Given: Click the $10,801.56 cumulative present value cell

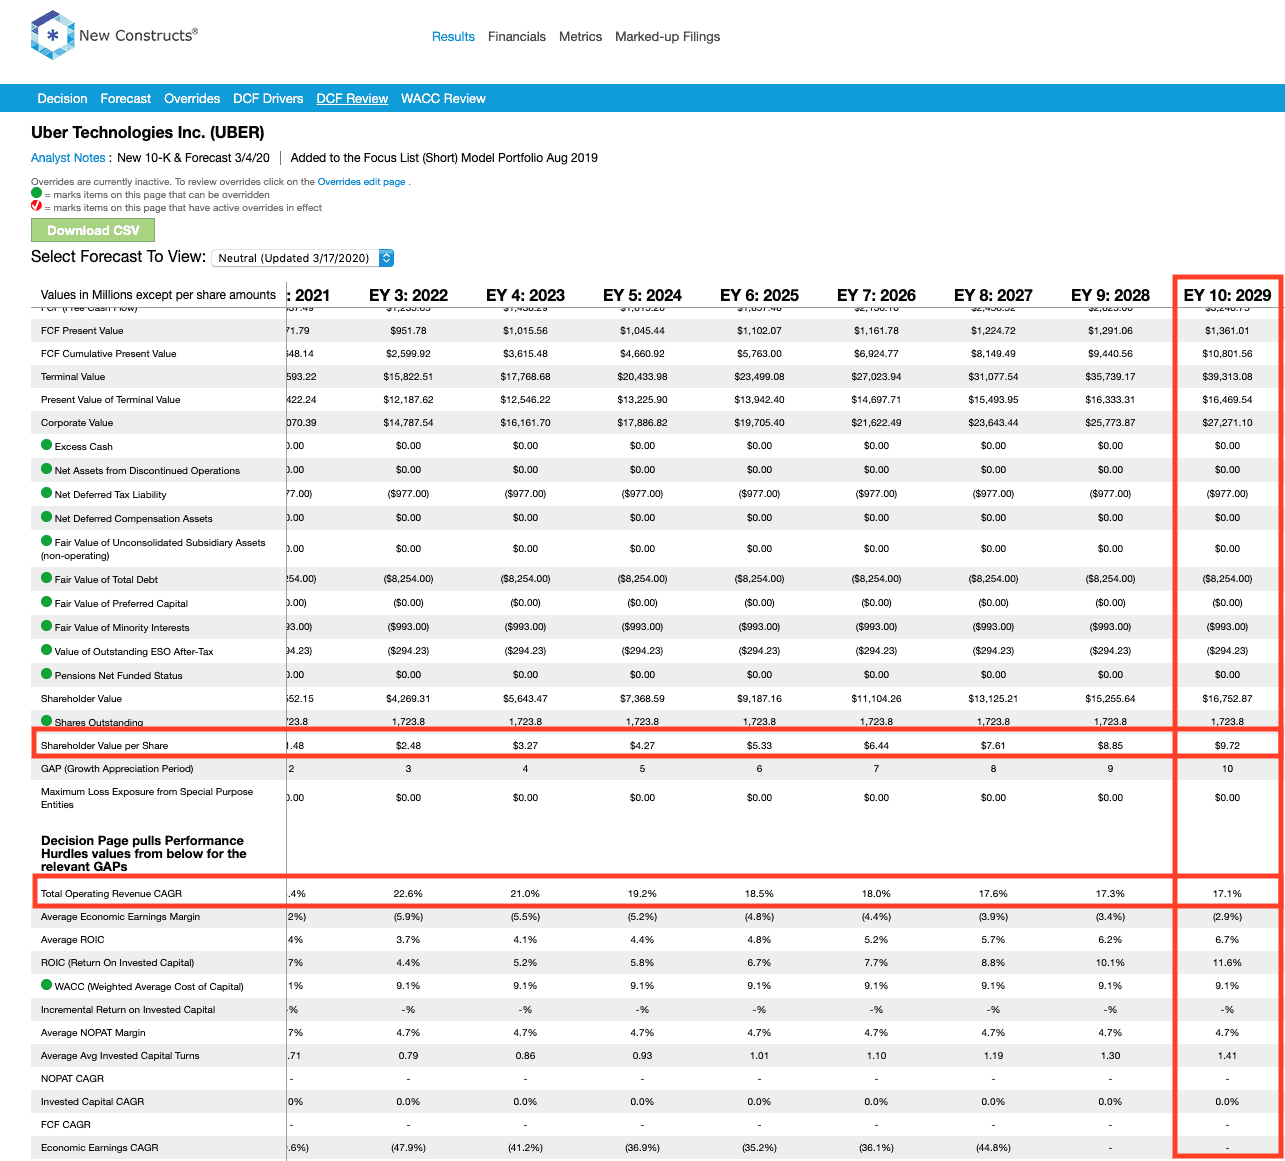Looking at the screenshot, I should click(x=1227, y=353).
